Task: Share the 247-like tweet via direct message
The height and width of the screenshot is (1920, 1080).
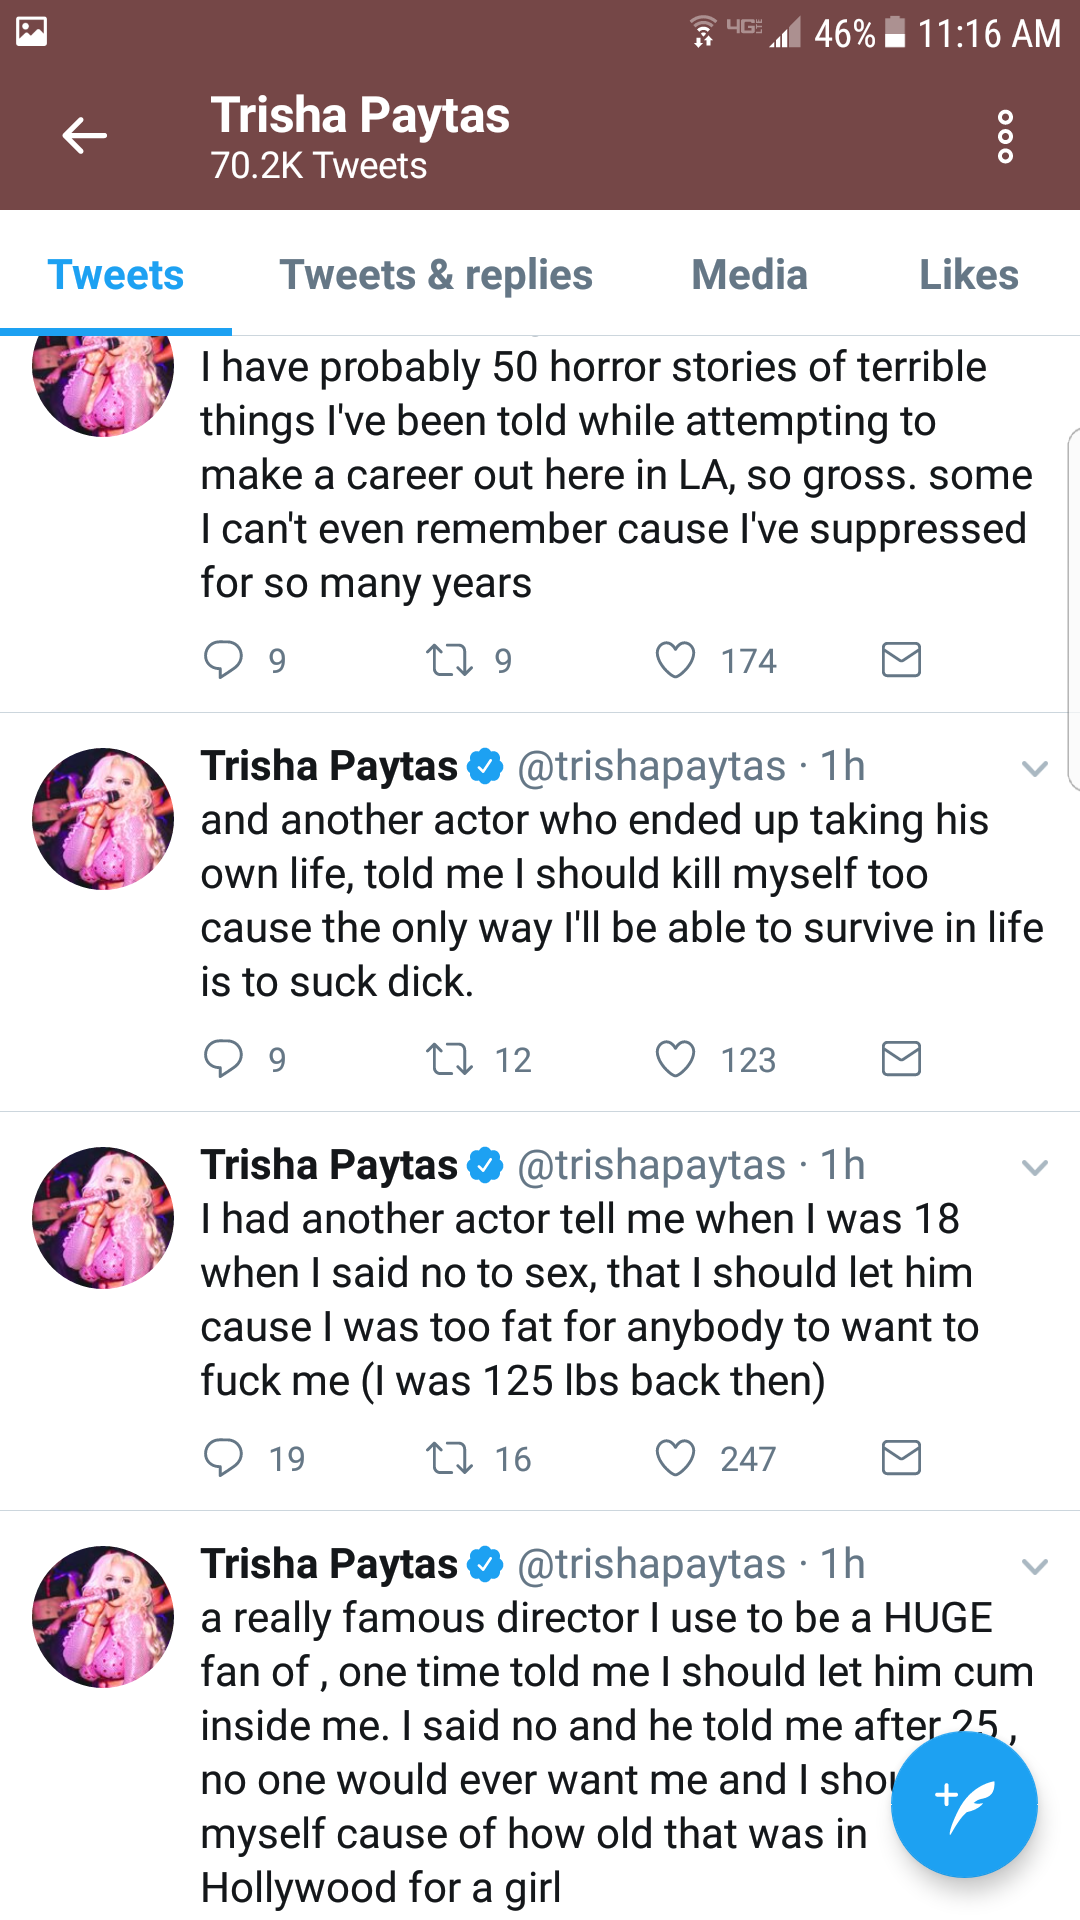Action: (x=901, y=1458)
